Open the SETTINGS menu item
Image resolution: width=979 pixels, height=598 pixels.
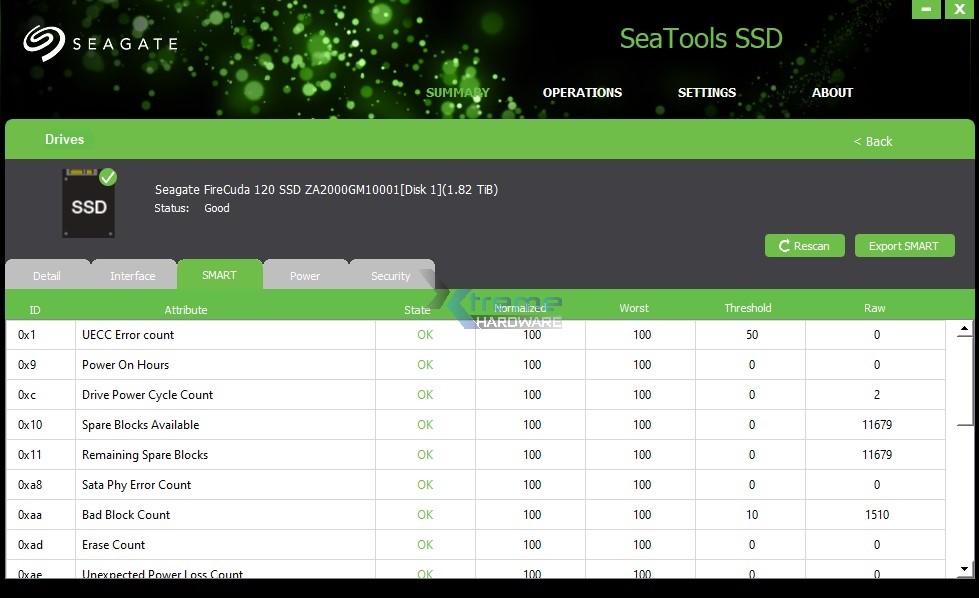click(x=706, y=92)
